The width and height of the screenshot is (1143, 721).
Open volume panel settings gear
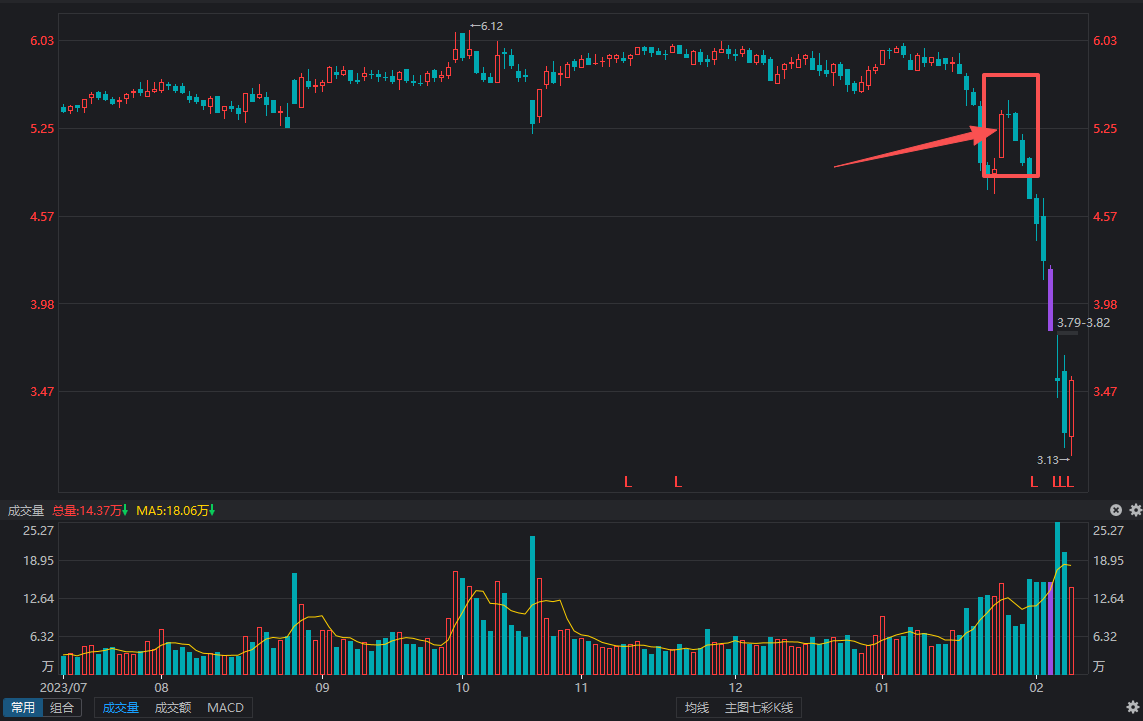click(1135, 510)
